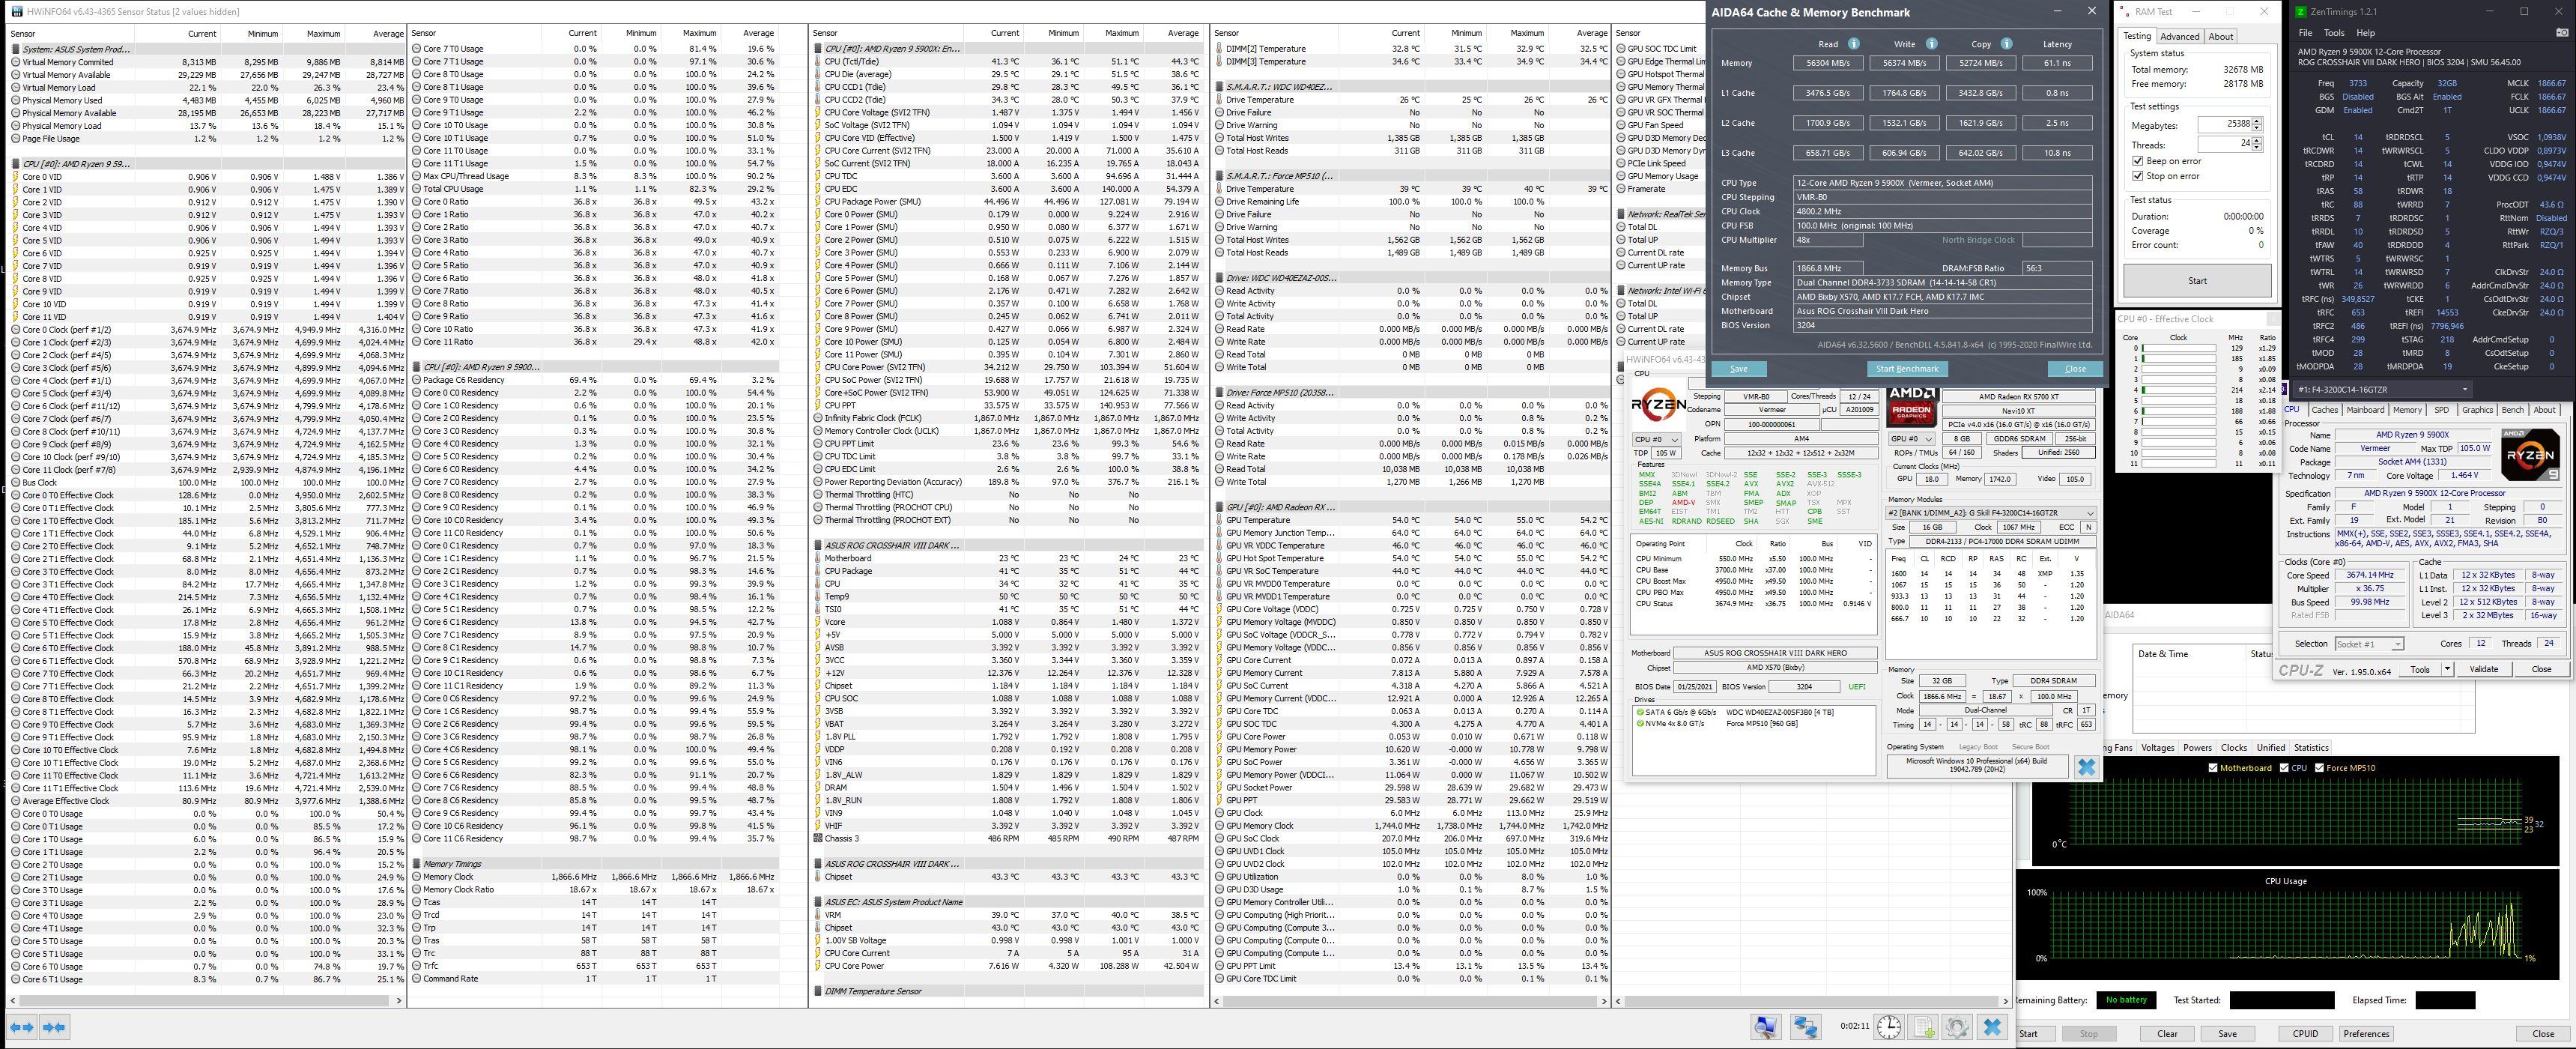Switch to the Advanced tab in RAM Test
The image size is (2576, 1049).
coord(2179,36)
